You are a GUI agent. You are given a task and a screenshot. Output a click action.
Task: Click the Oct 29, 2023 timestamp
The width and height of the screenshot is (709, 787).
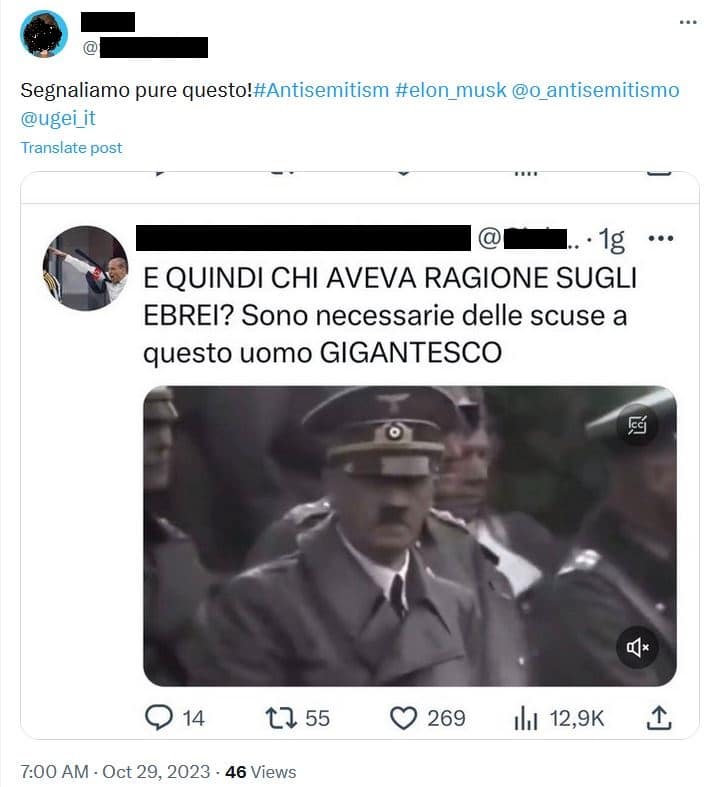click(156, 771)
